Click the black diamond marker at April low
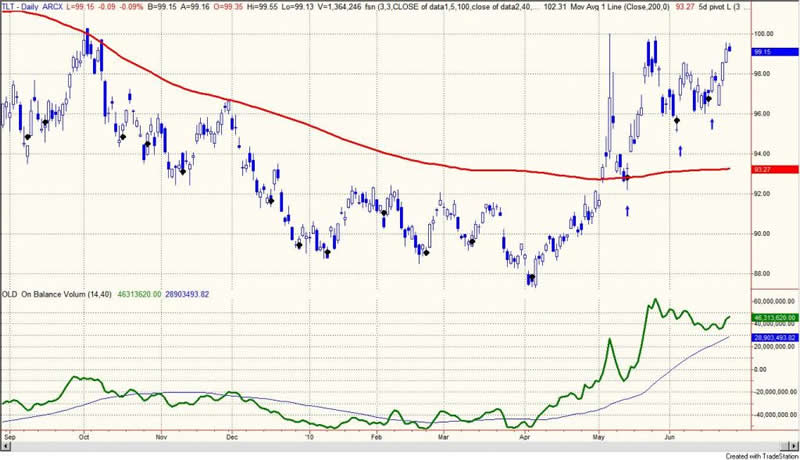800x460 pixels. click(533, 279)
